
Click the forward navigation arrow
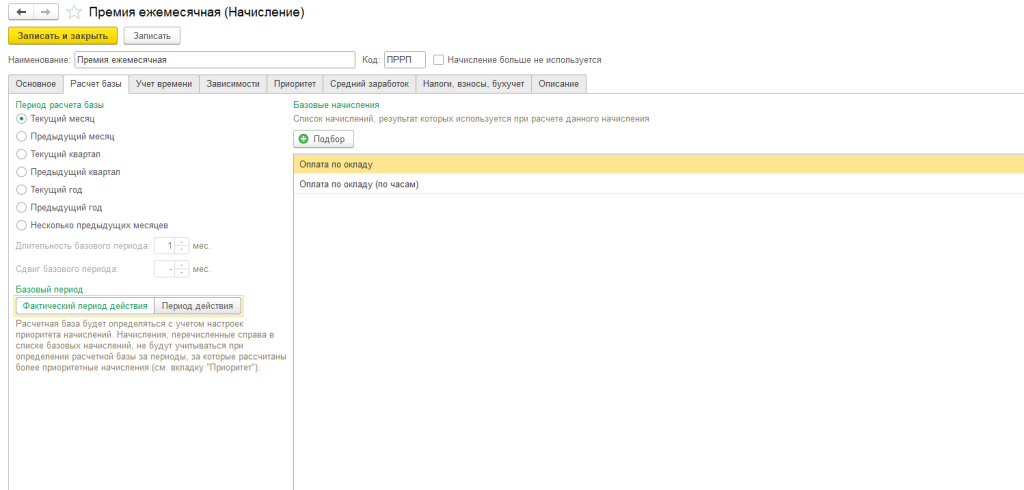[x=46, y=12]
